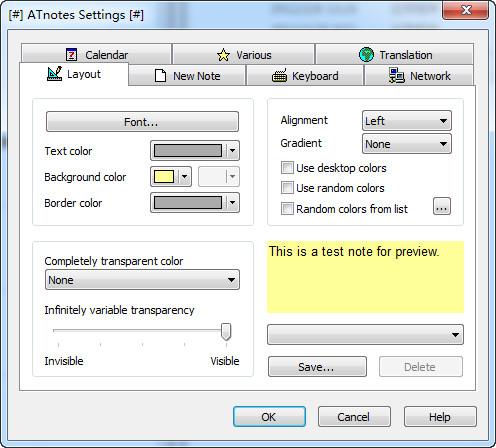Go to the Translation tab
The height and width of the screenshot is (448, 496).
(x=394, y=54)
